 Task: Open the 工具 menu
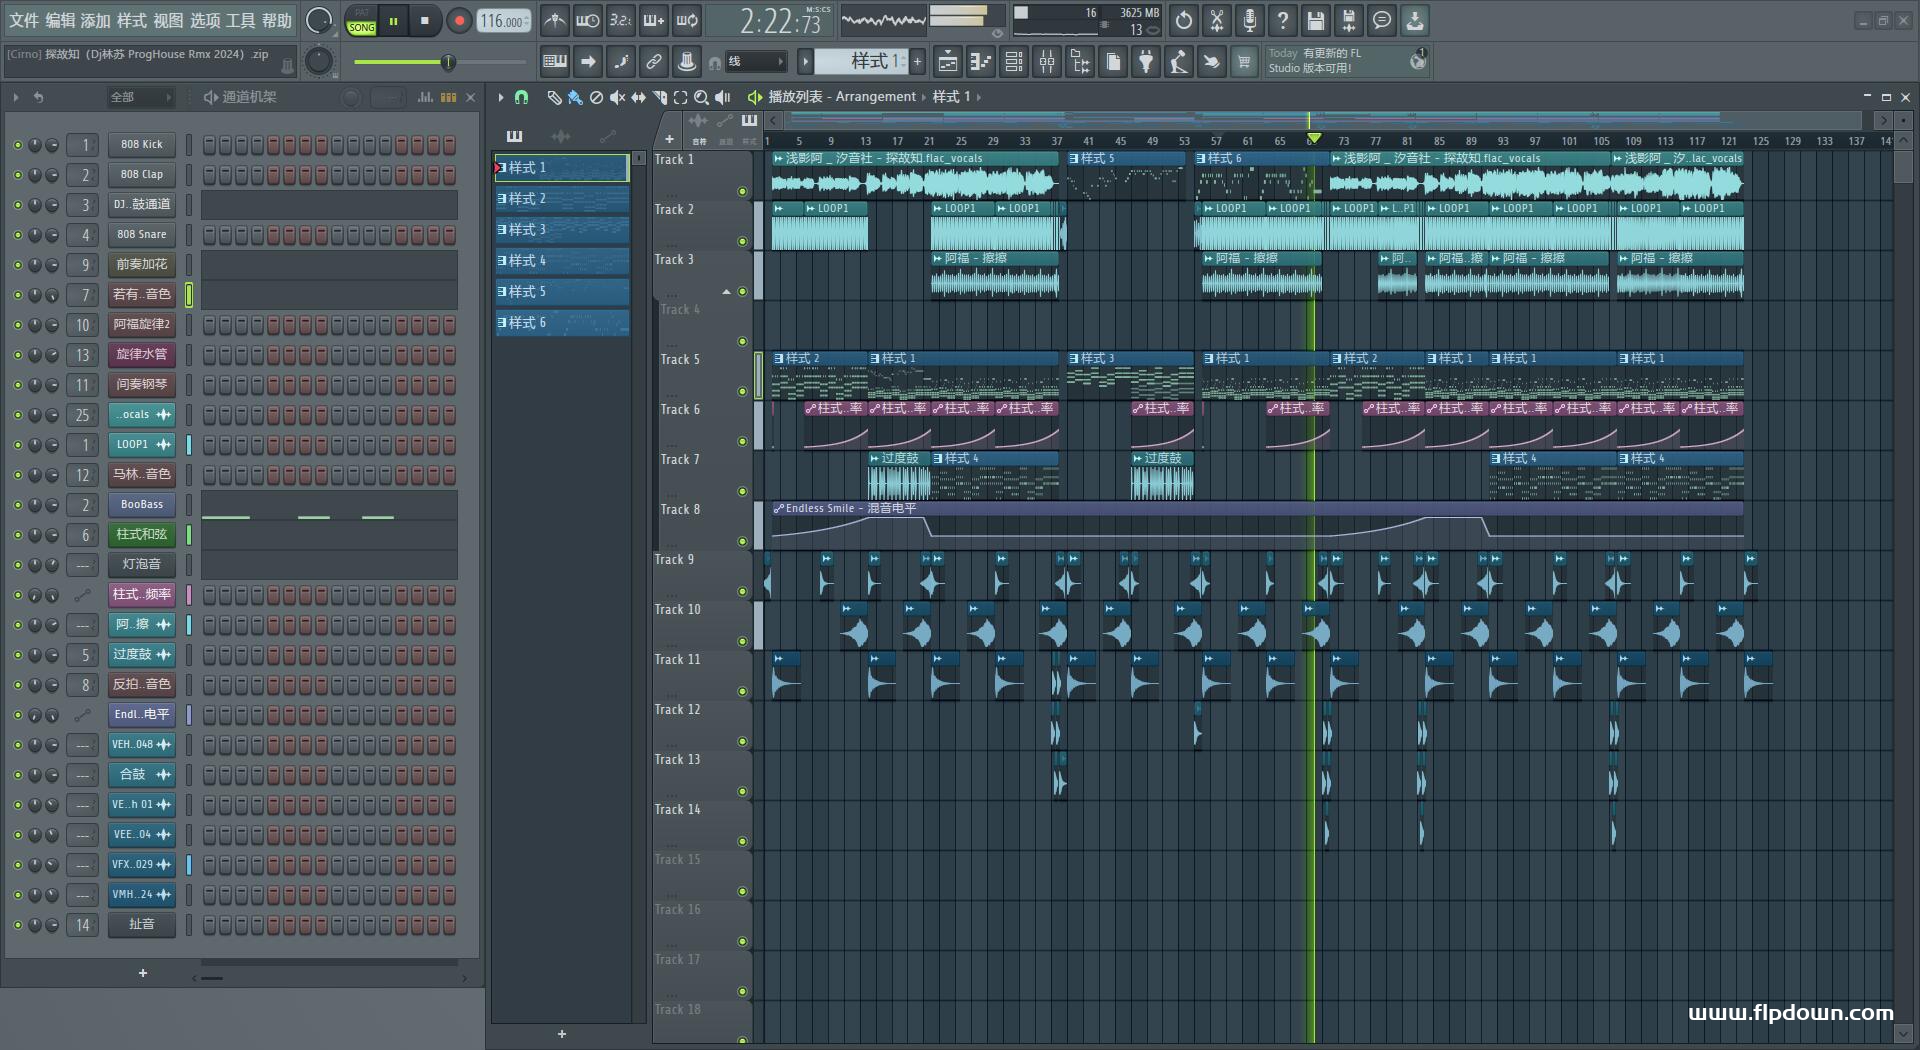pyautogui.click(x=240, y=20)
